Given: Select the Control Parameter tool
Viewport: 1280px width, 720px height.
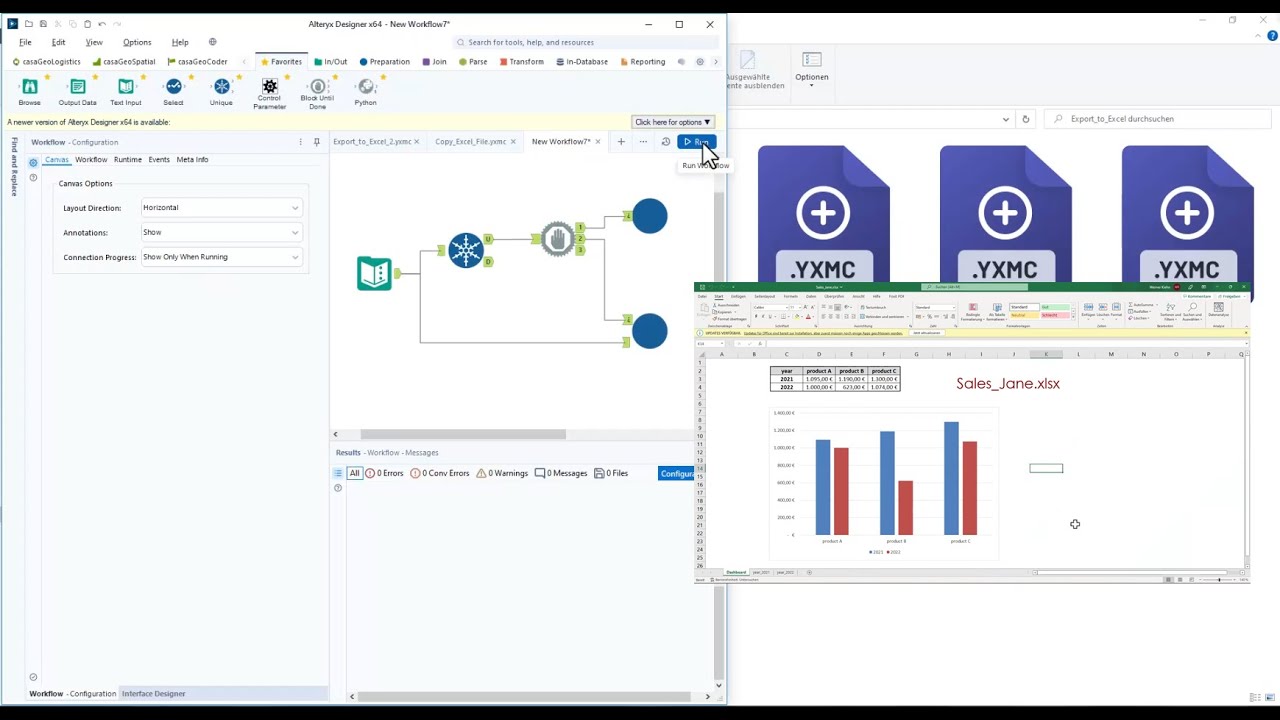Looking at the screenshot, I should tap(269, 93).
